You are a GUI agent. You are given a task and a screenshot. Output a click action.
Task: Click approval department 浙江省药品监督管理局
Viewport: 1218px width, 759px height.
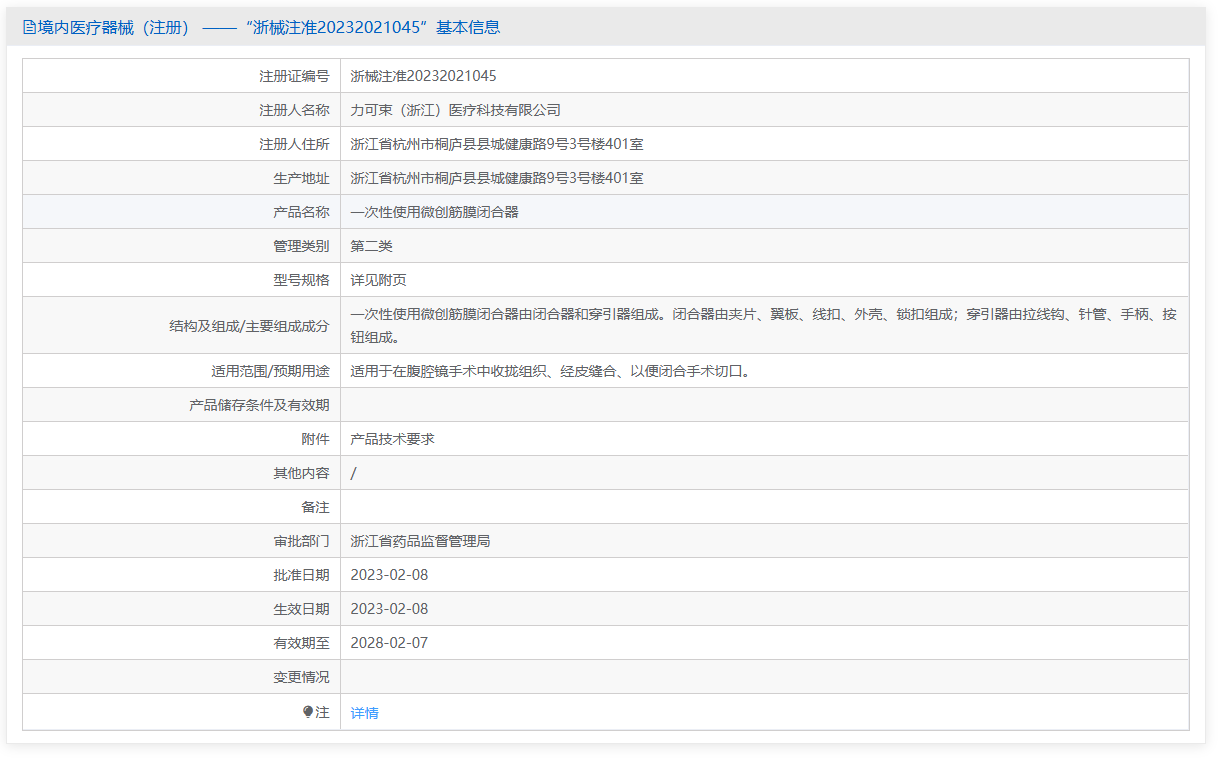421,541
